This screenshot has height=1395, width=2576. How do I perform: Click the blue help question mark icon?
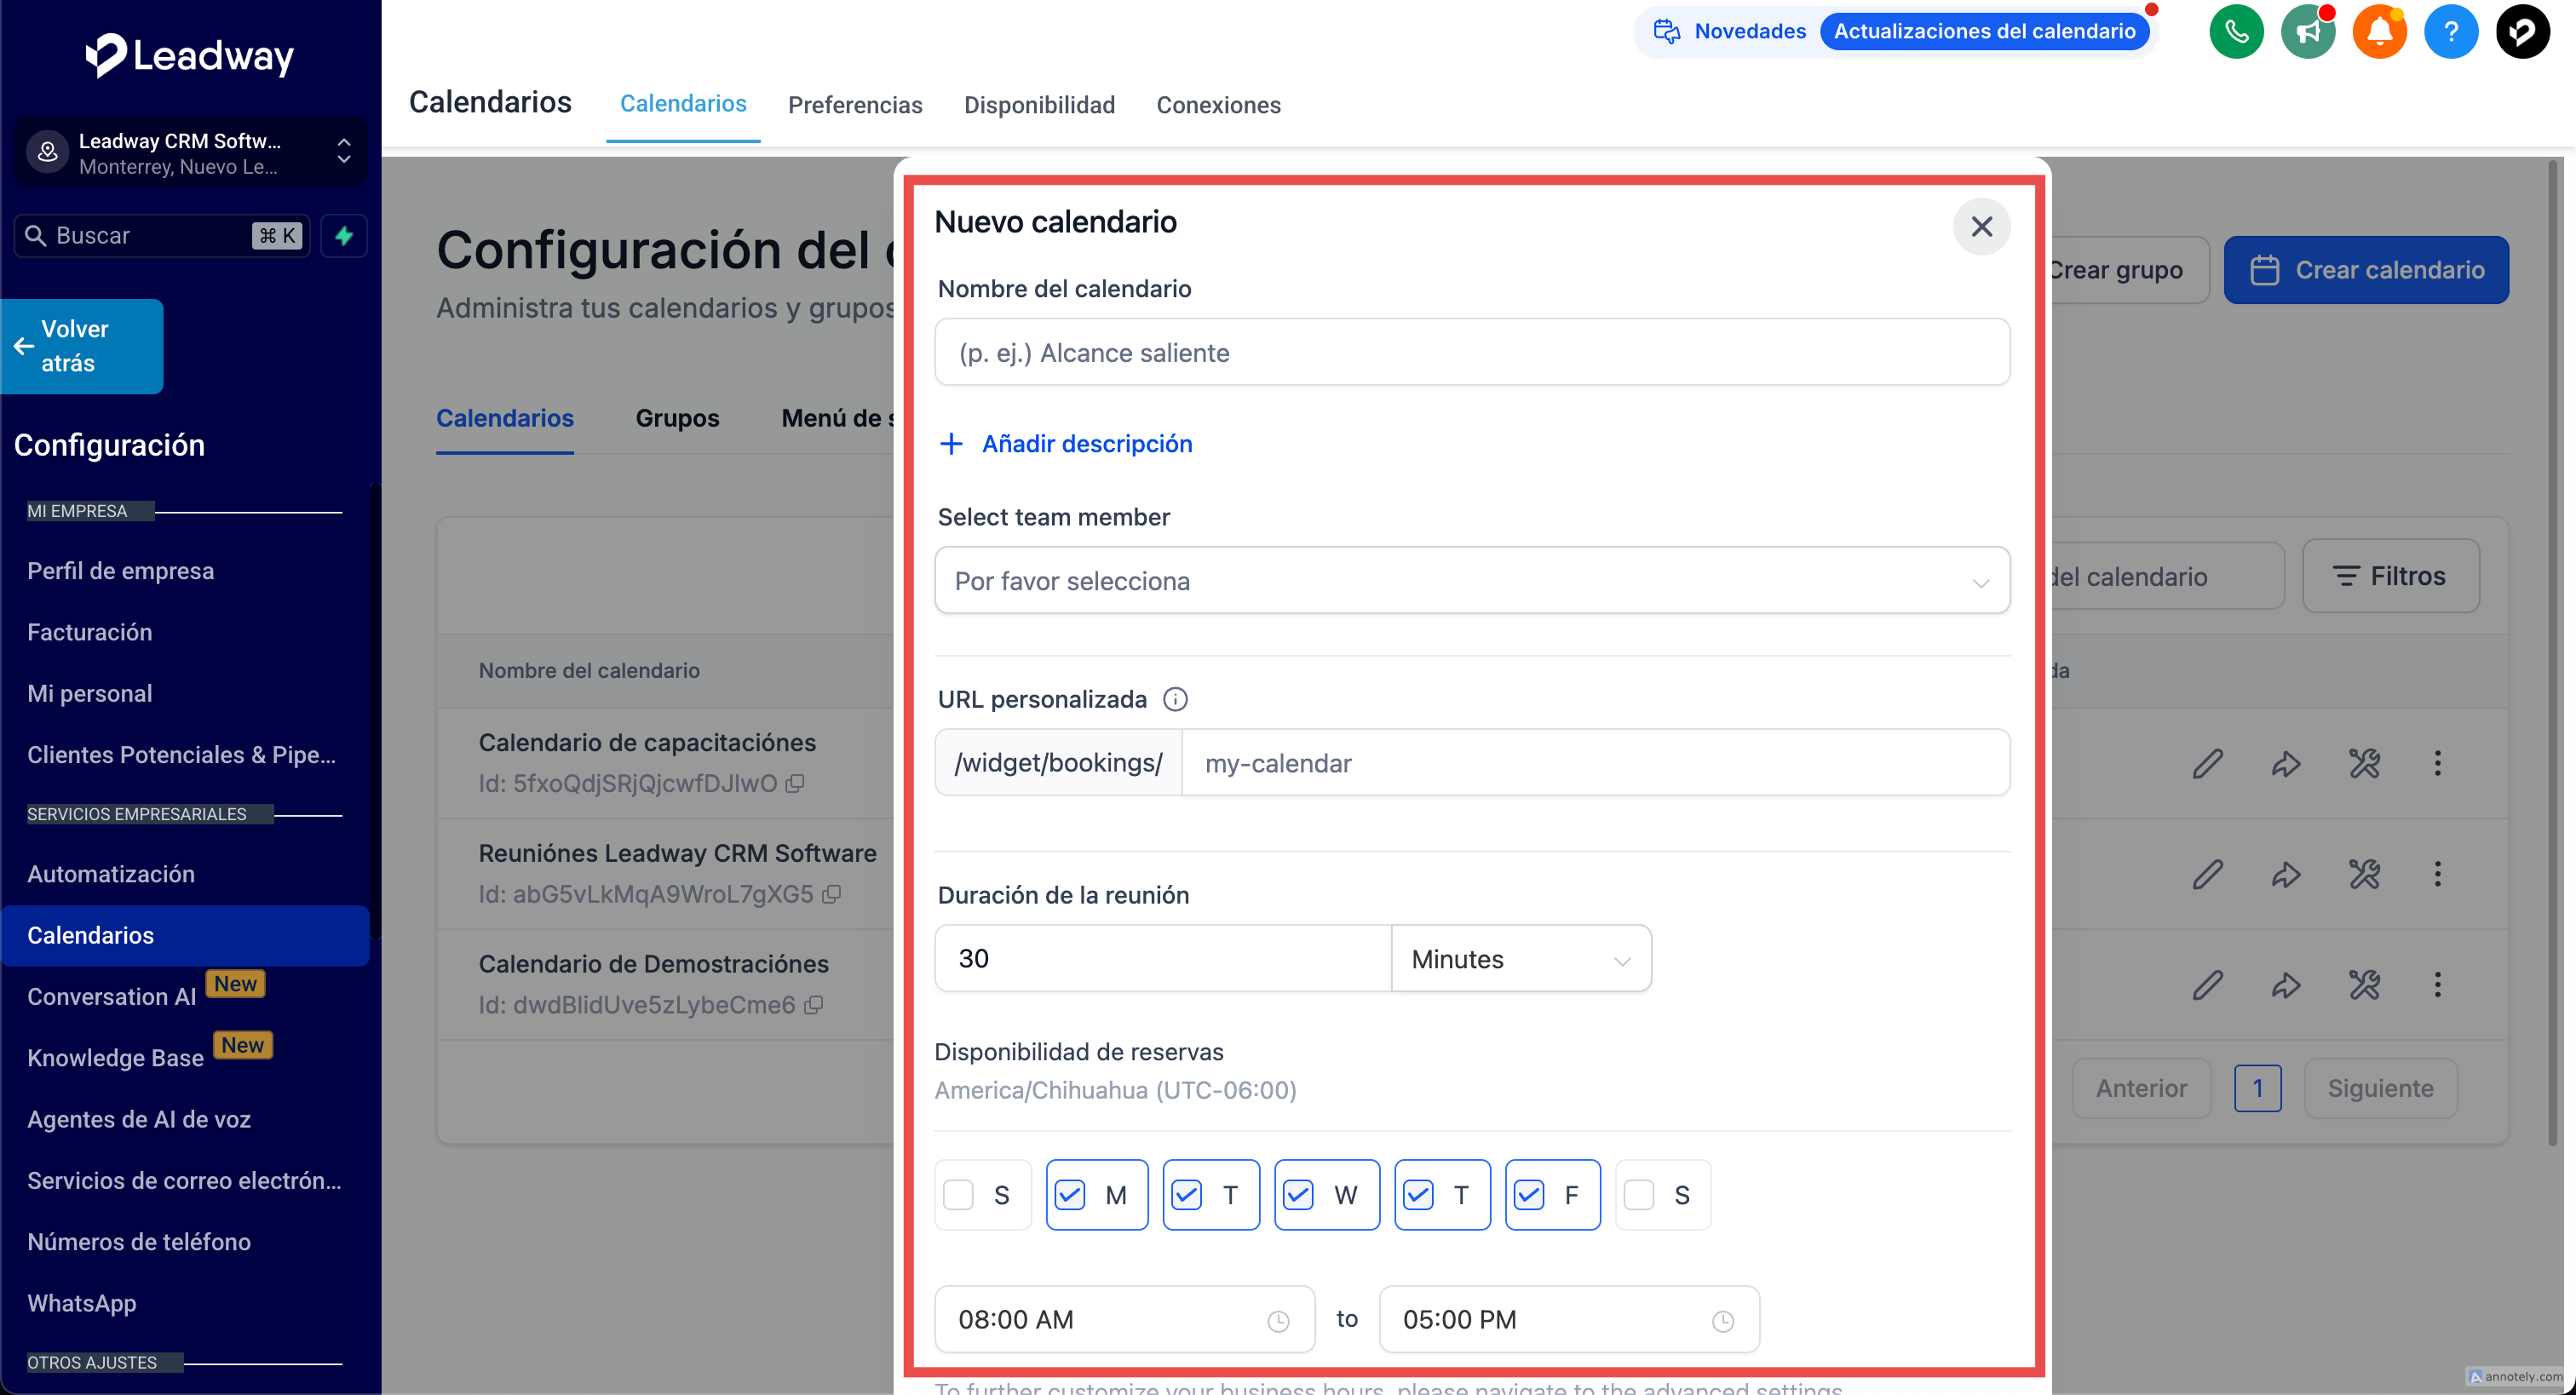[2450, 32]
